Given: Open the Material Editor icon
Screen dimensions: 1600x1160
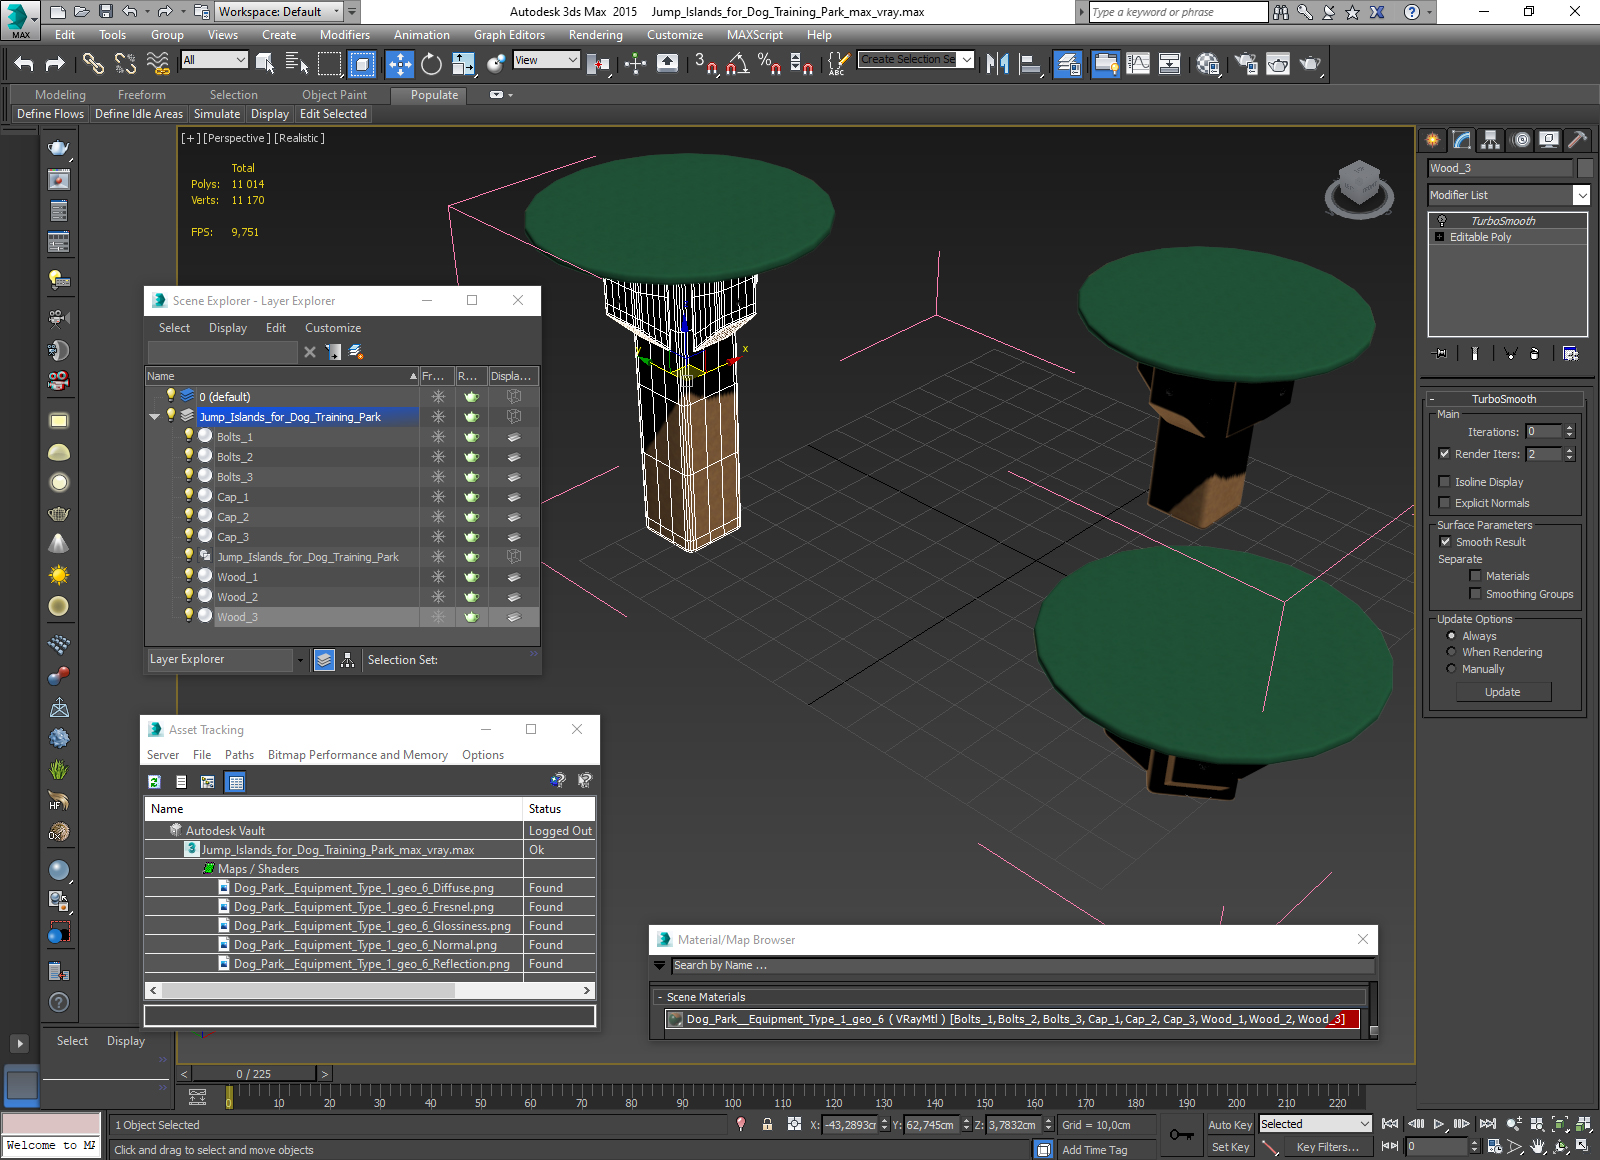Looking at the screenshot, I should tap(1208, 64).
